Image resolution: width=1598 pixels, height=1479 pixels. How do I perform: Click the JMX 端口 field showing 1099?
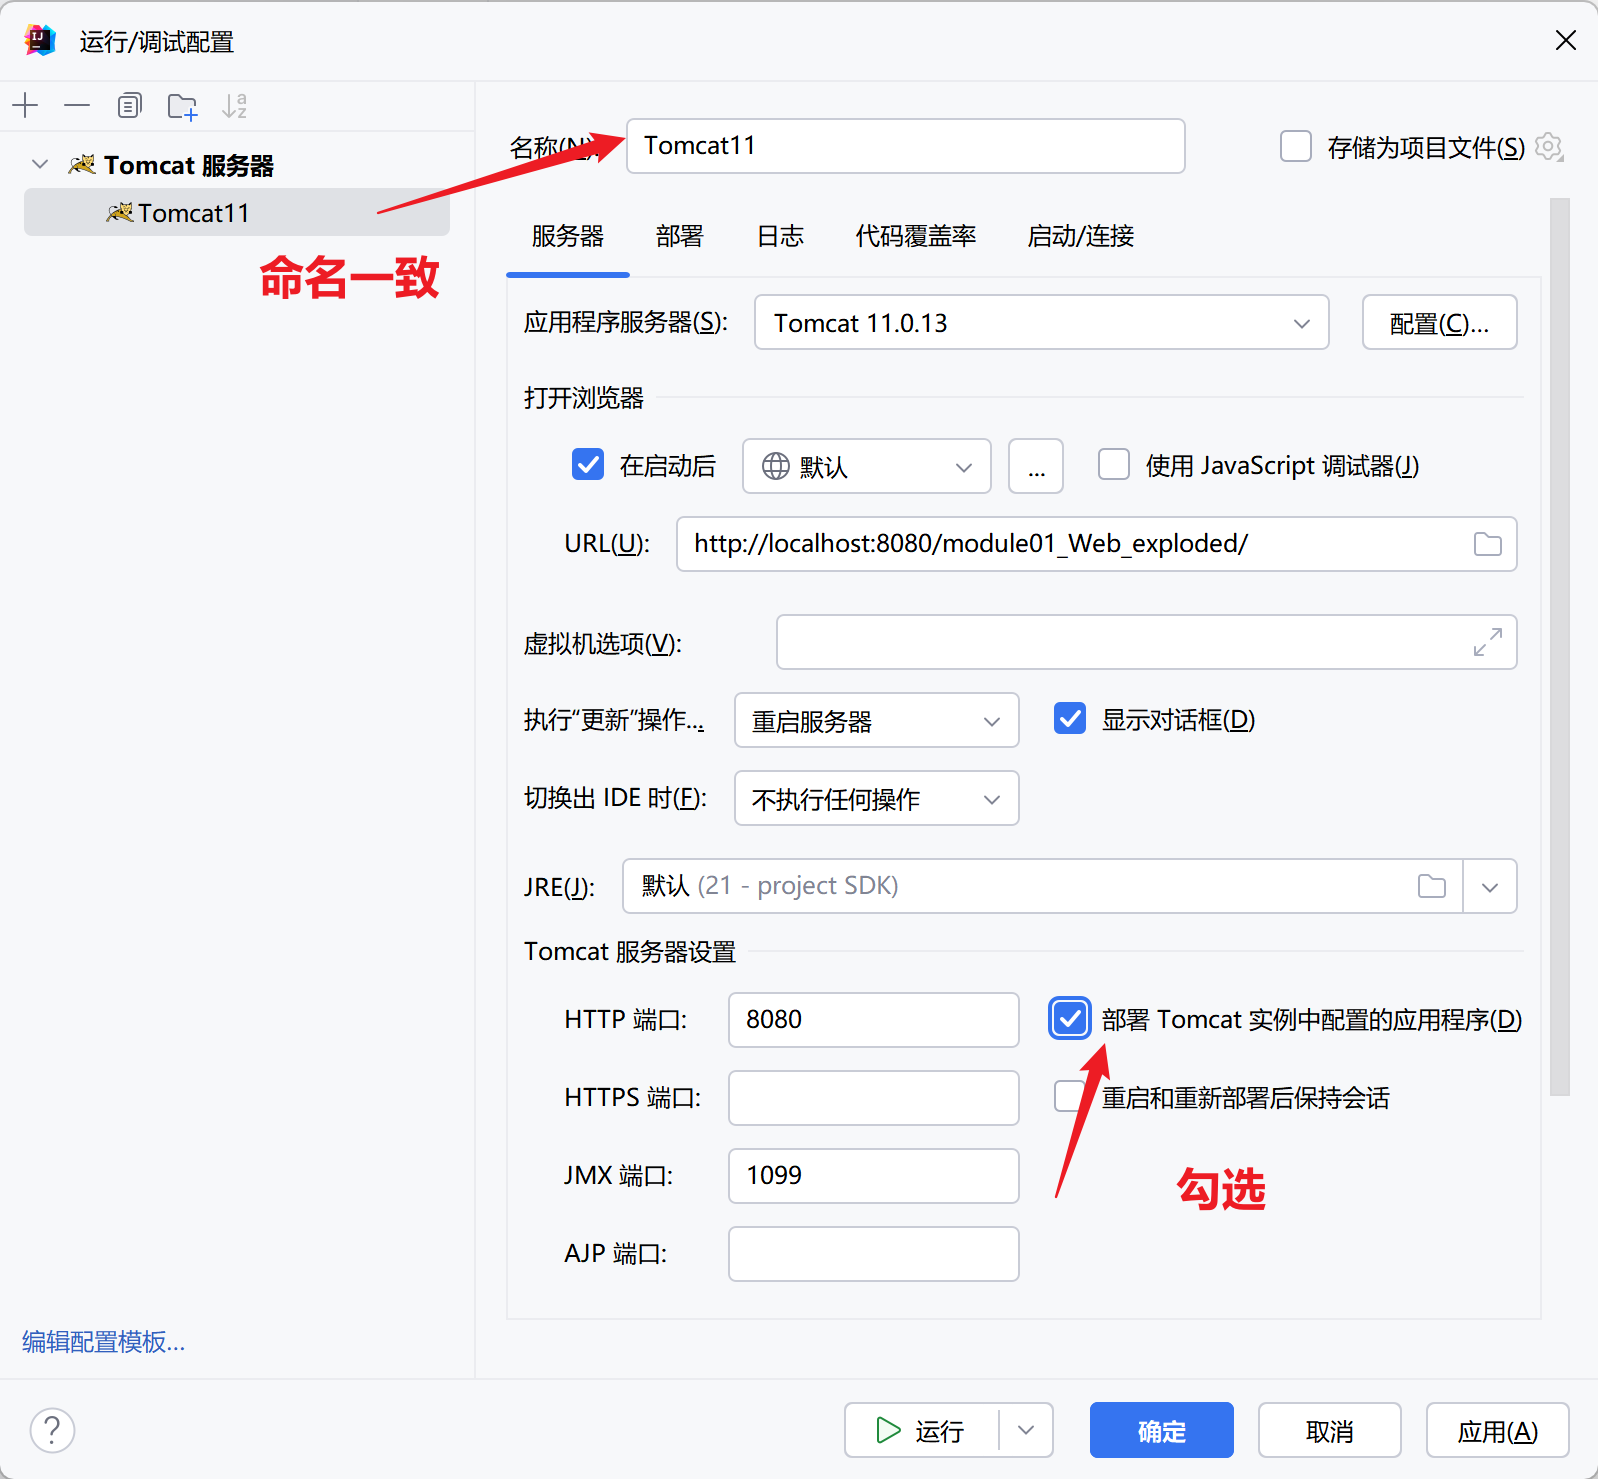874,1176
